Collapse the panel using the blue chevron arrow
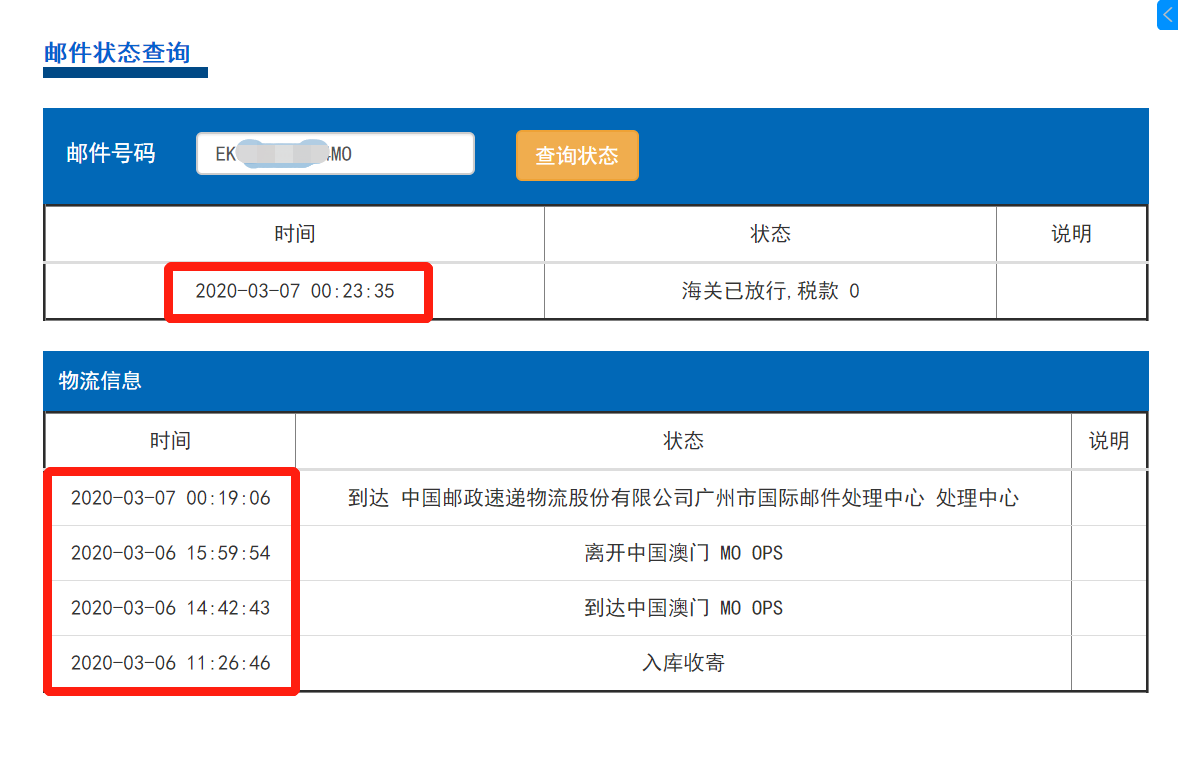This screenshot has height=765, width=1178. point(1167,15)
